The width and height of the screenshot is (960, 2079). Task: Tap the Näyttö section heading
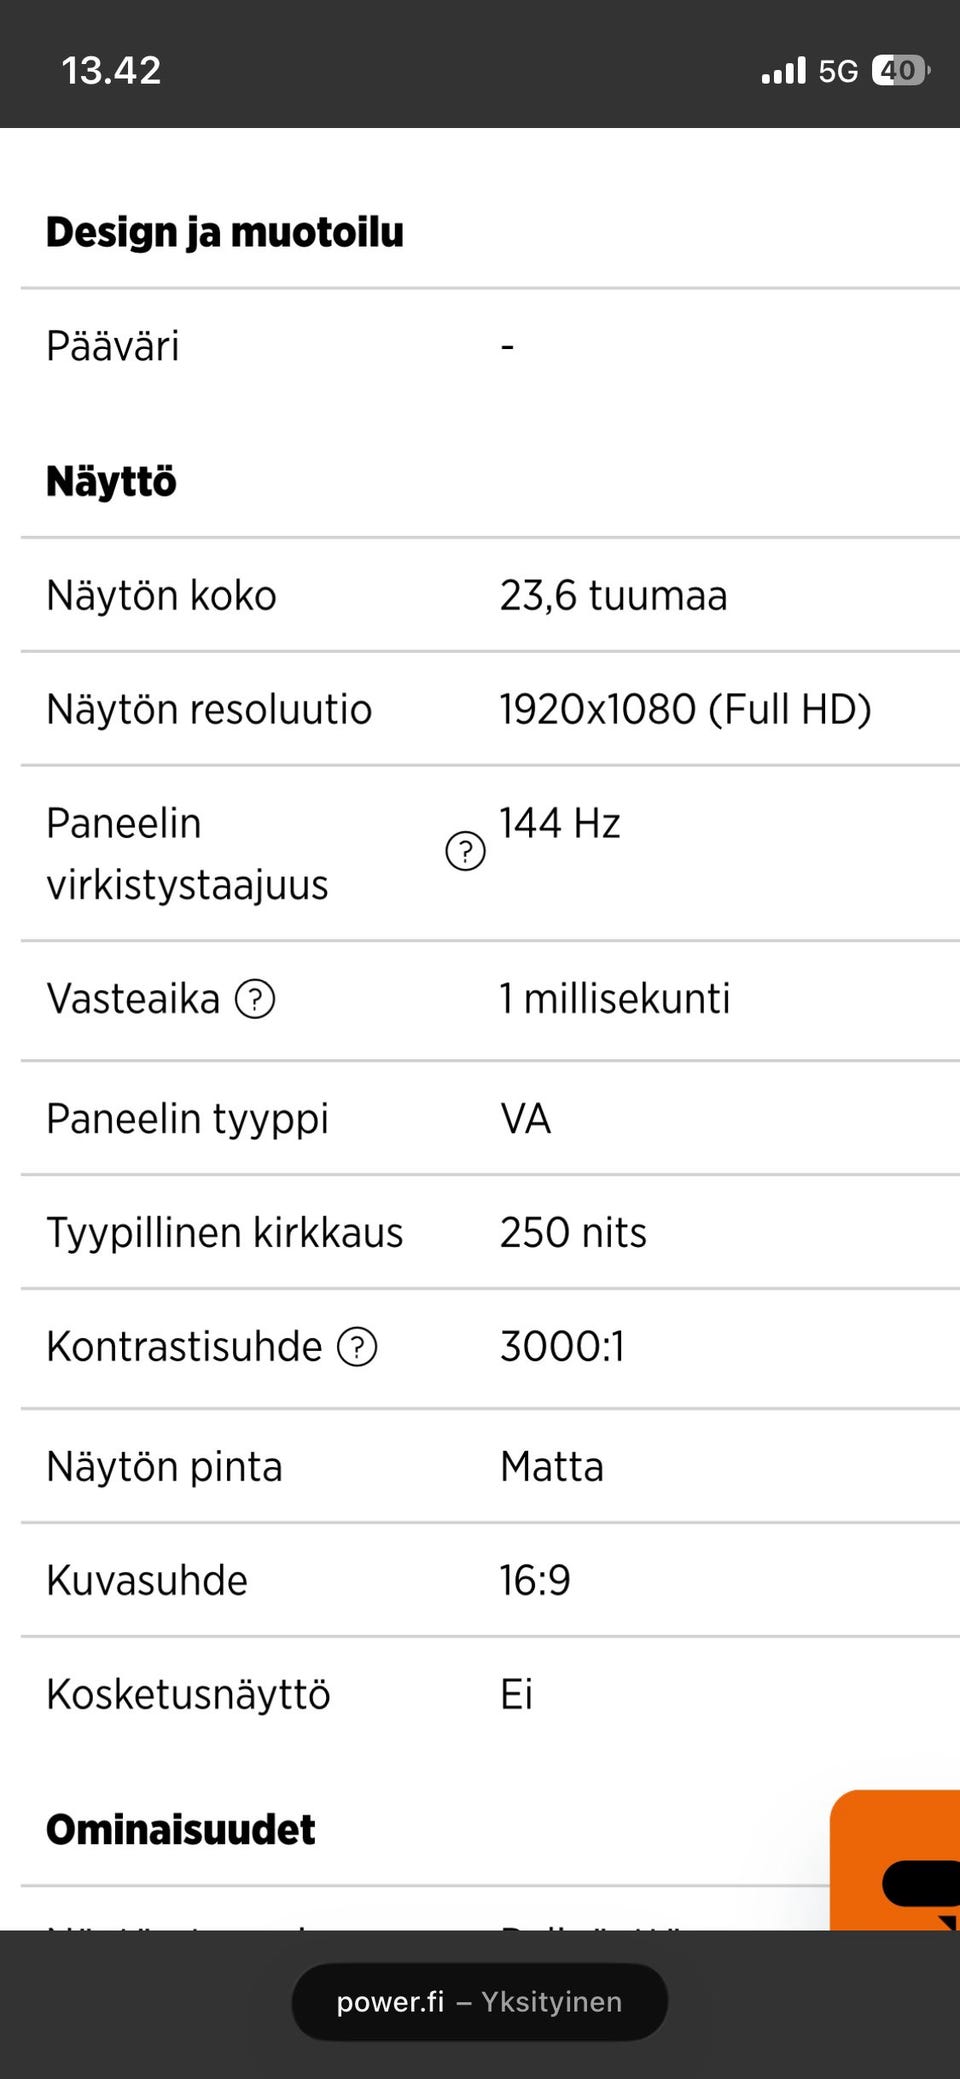(x=111, y=482)
